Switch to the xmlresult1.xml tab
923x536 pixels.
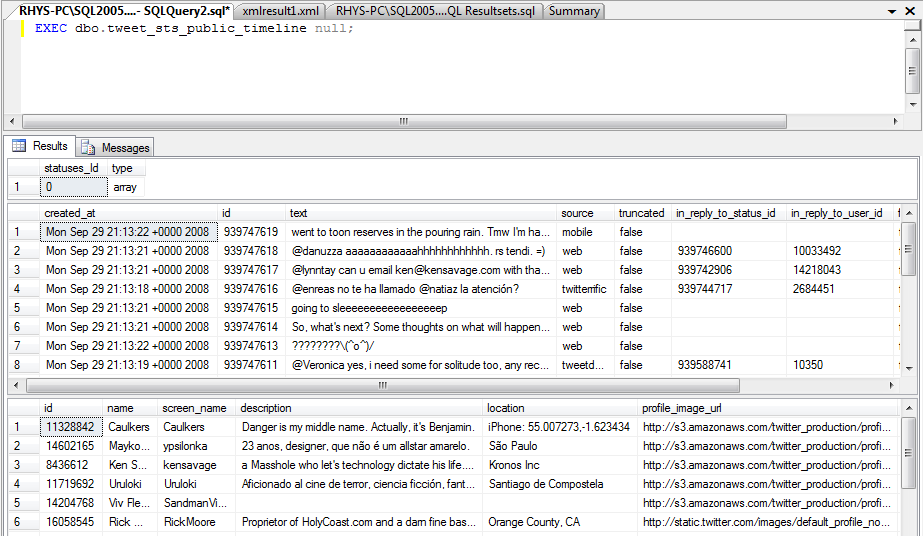tap(280, 11)
